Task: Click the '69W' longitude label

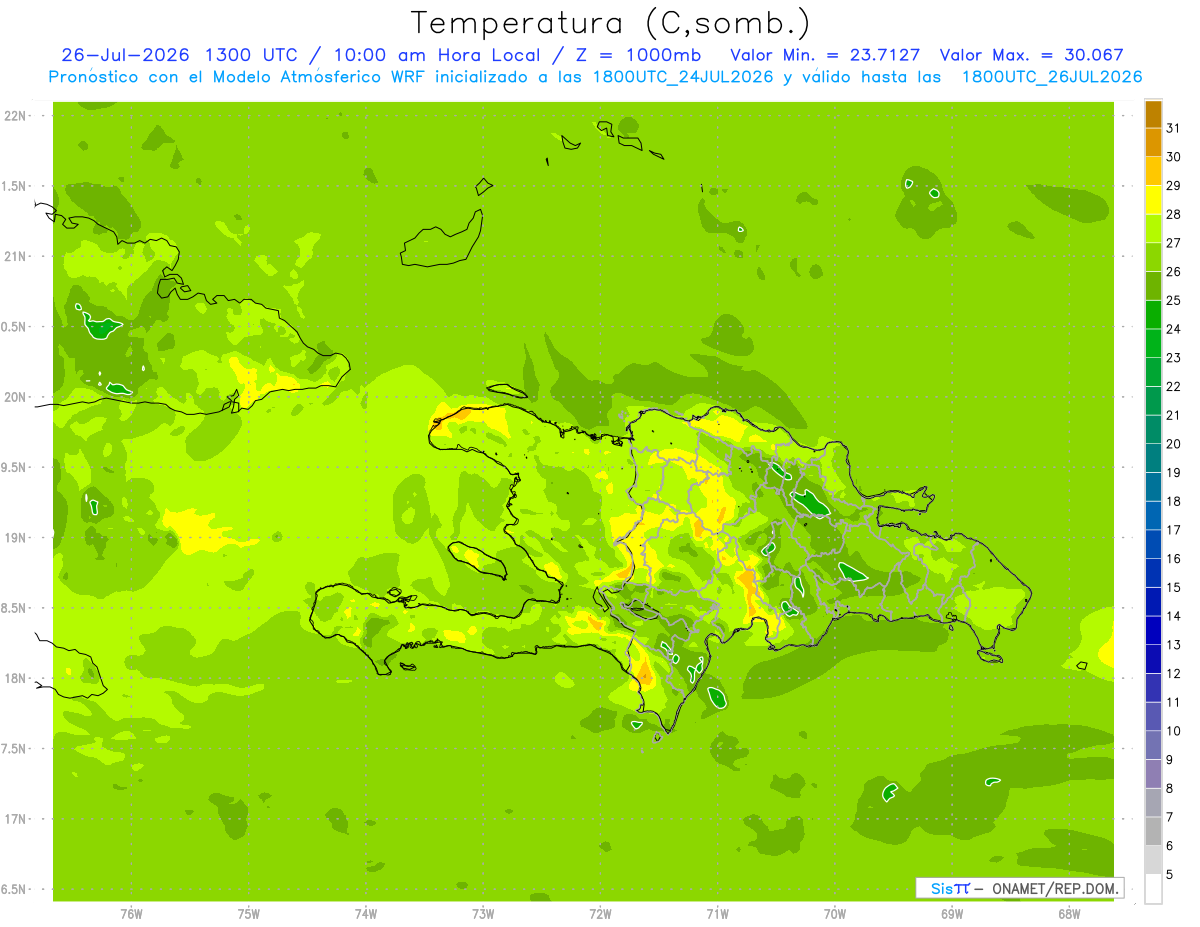Action: tap(952, 914)
